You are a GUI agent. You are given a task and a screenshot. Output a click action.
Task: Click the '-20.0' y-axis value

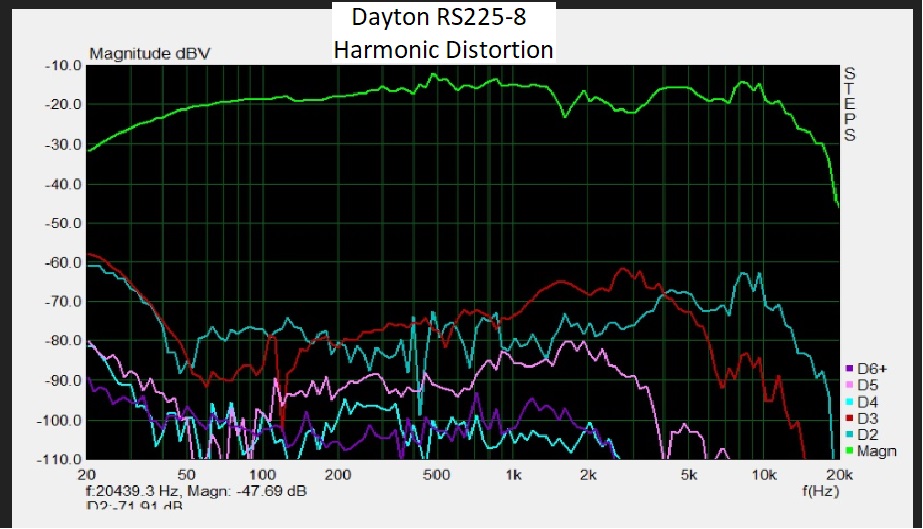tap(62, 105)
